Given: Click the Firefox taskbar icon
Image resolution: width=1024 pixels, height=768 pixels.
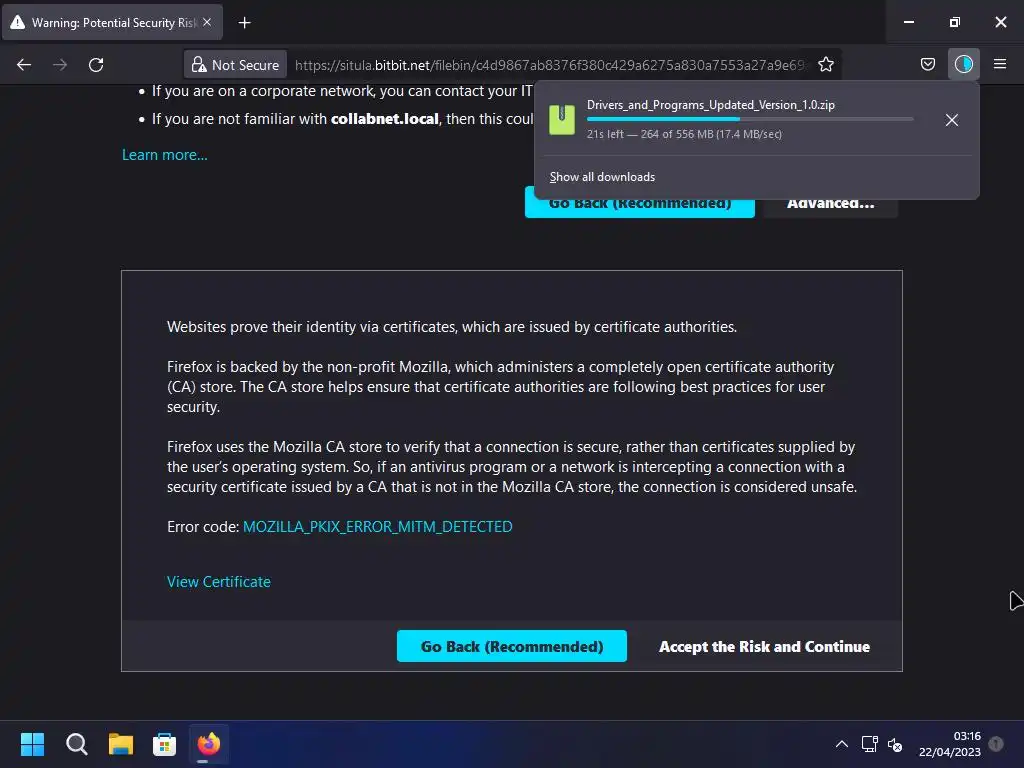Looking at the screenshot, I should [x=208, y=744].
